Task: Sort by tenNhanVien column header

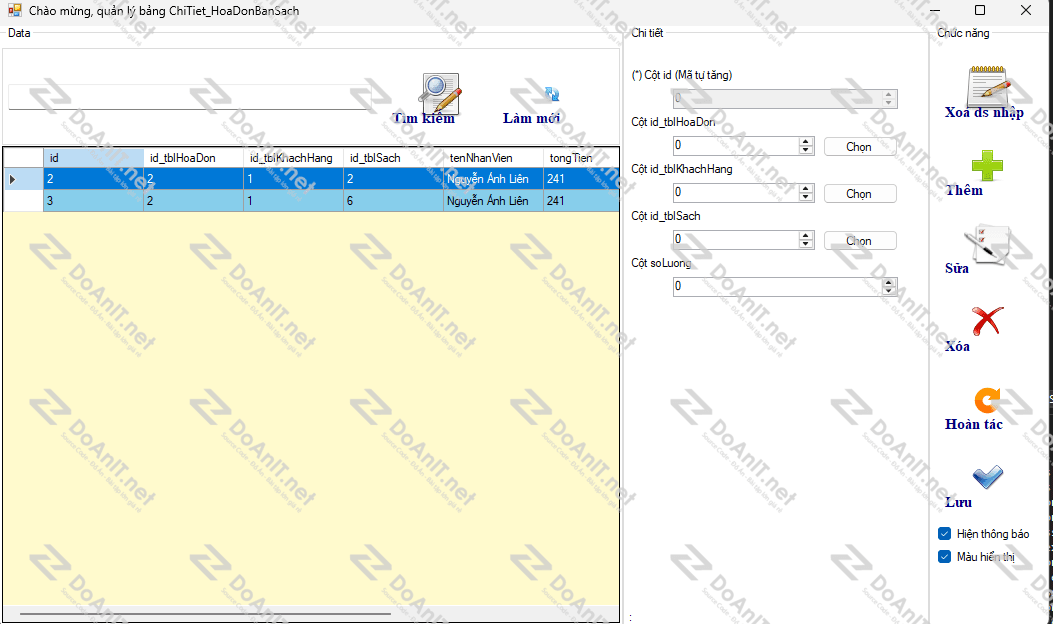Action: click(x=494, y=158)
